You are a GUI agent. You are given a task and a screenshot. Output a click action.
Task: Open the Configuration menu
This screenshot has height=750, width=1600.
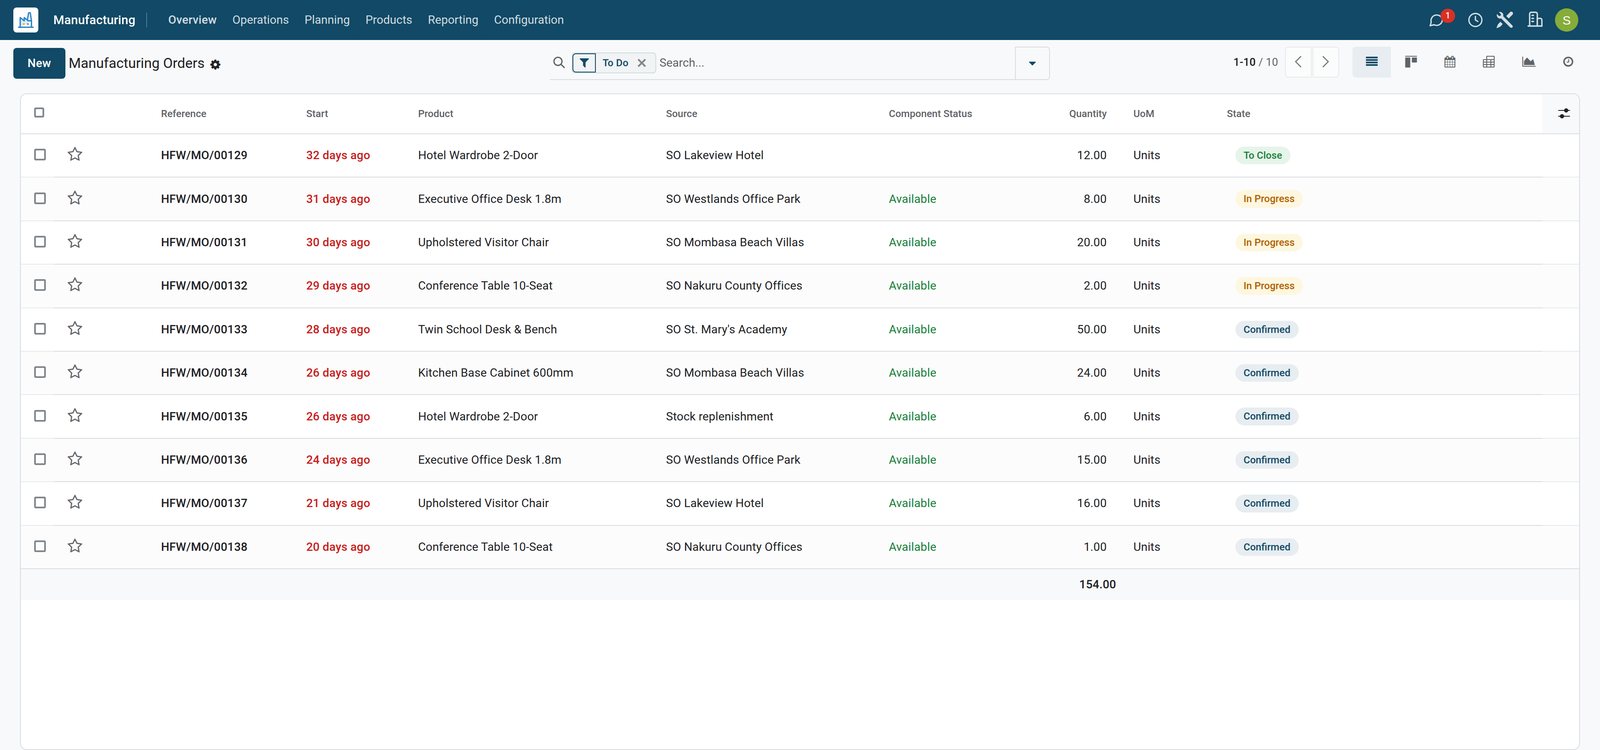click(529, 20)
